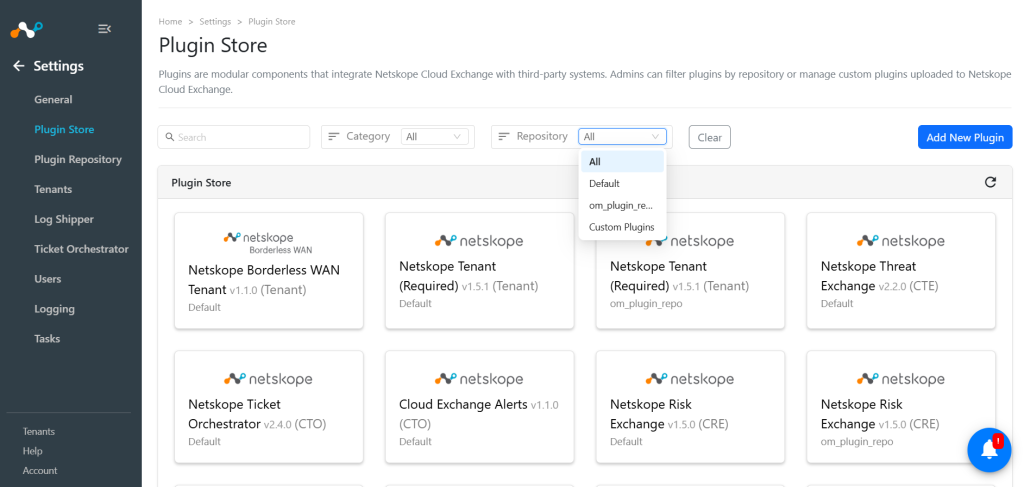Viewport: 1024px width, 487px height.
Task: Open Tasks settings
Action: pos(47,339)
